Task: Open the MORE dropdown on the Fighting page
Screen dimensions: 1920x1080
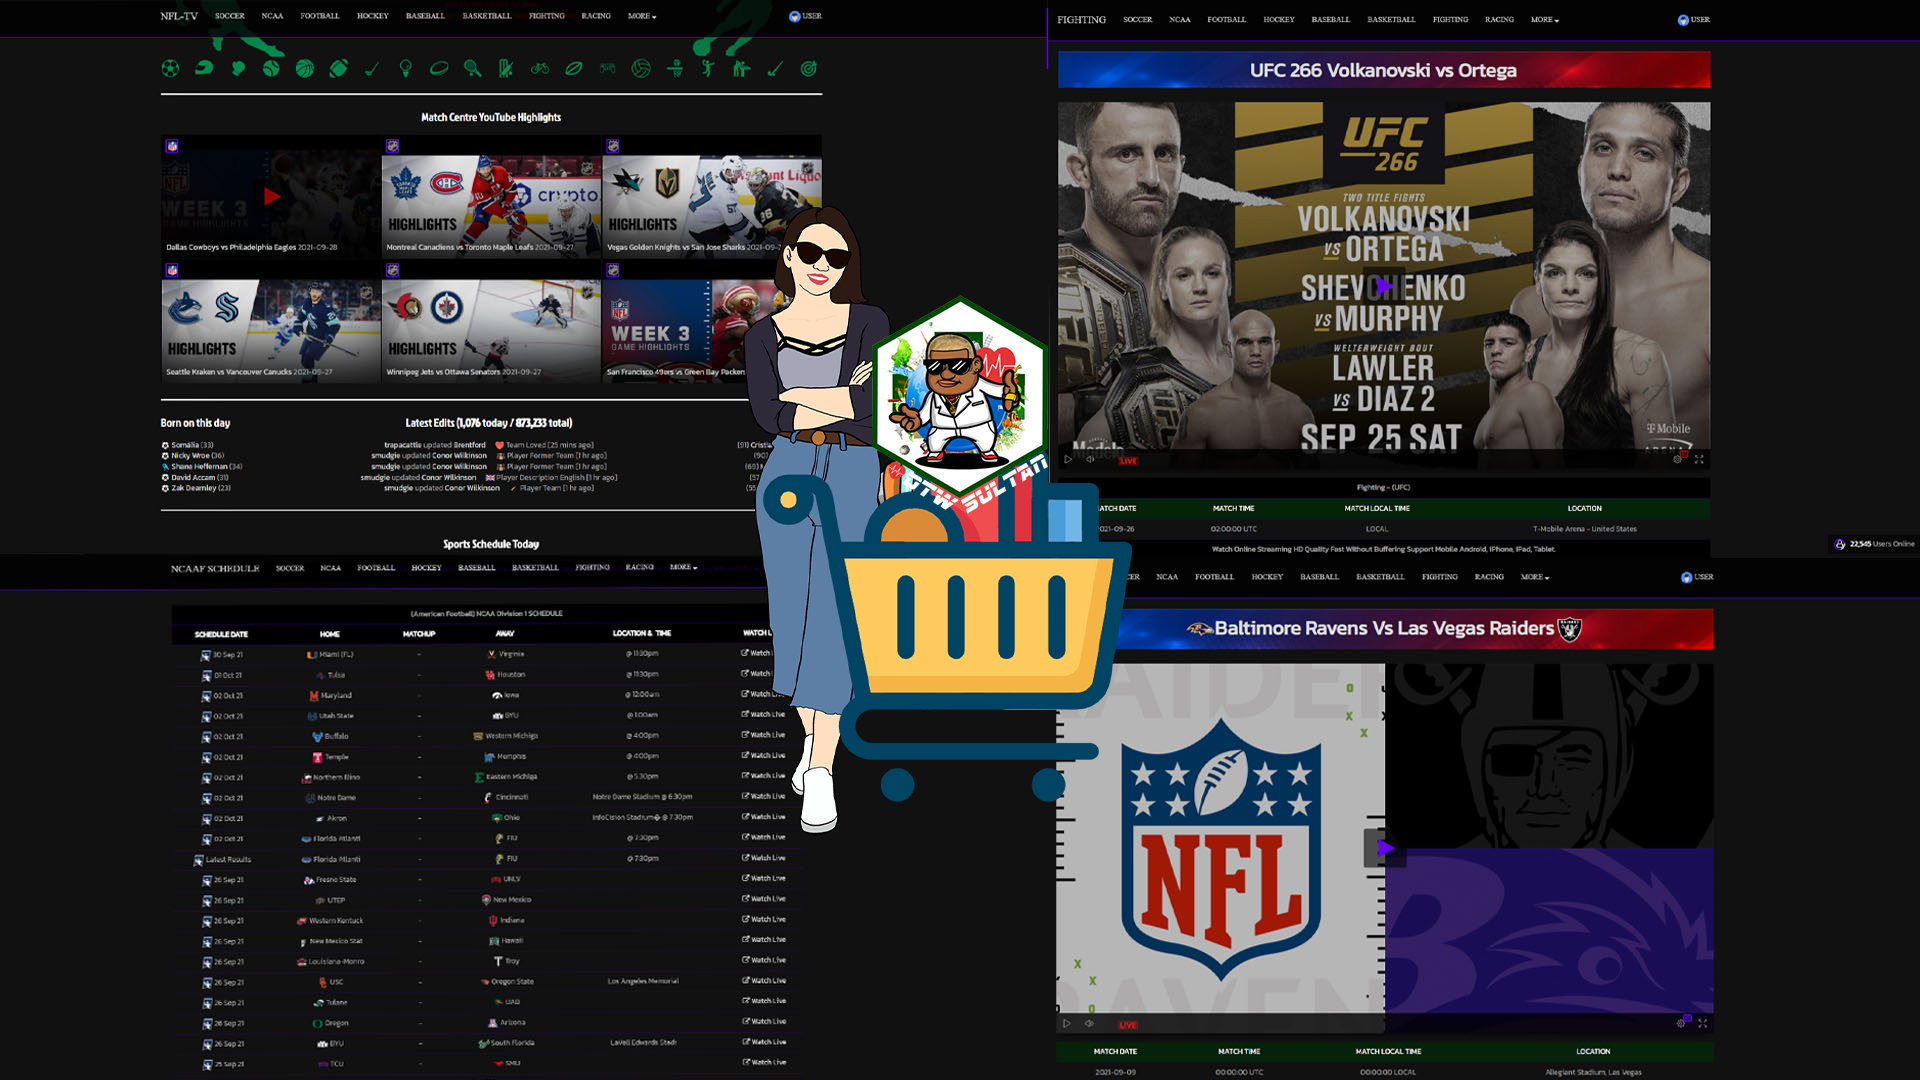Action: point(1544,20)
